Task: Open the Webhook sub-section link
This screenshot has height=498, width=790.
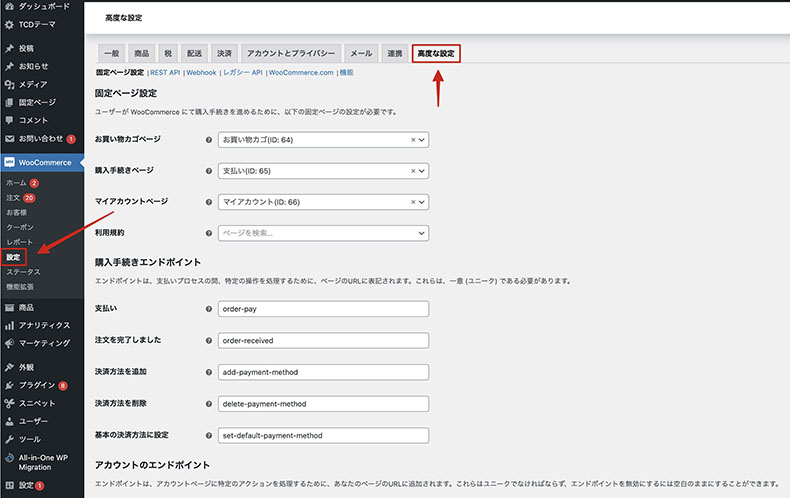Action: tap(201, 73)
